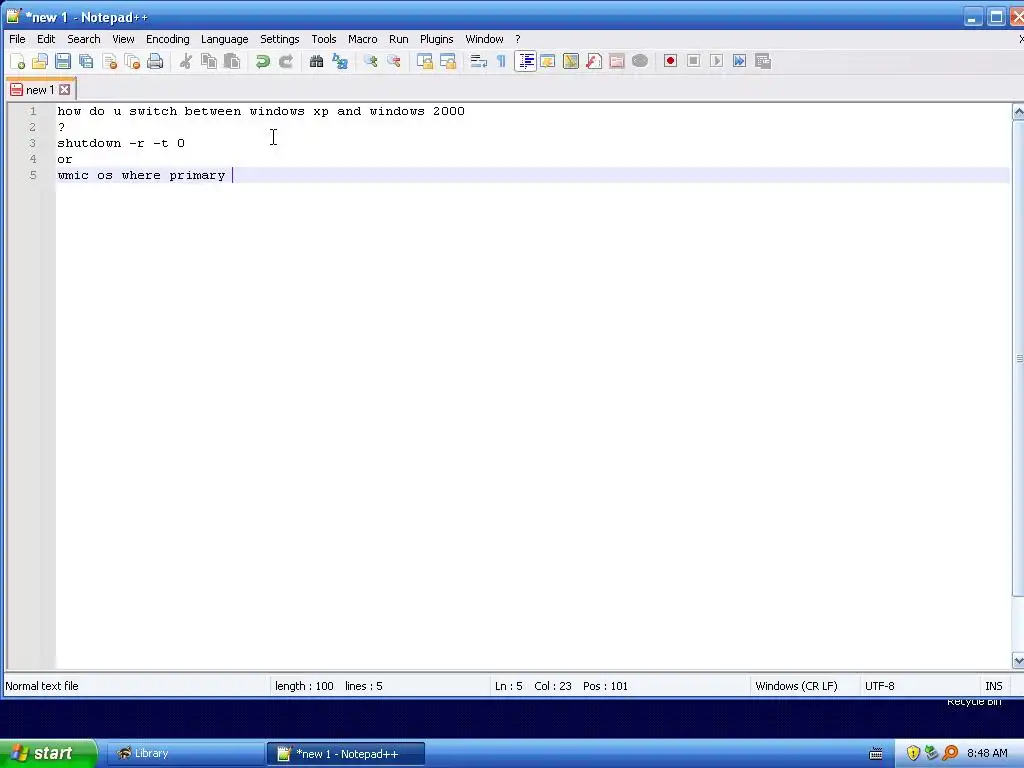Click the Save All toolbar icon

86,61
